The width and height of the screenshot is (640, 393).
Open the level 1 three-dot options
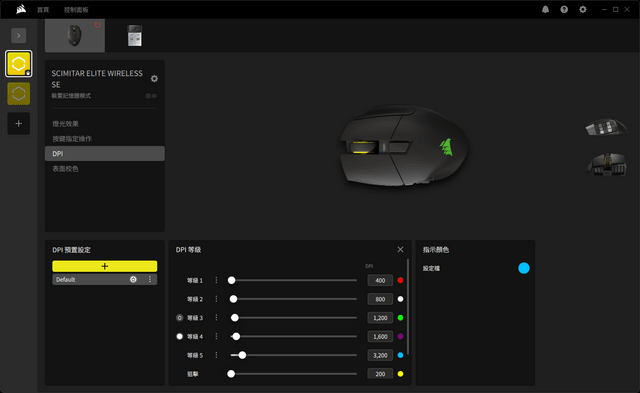(216, 280)
